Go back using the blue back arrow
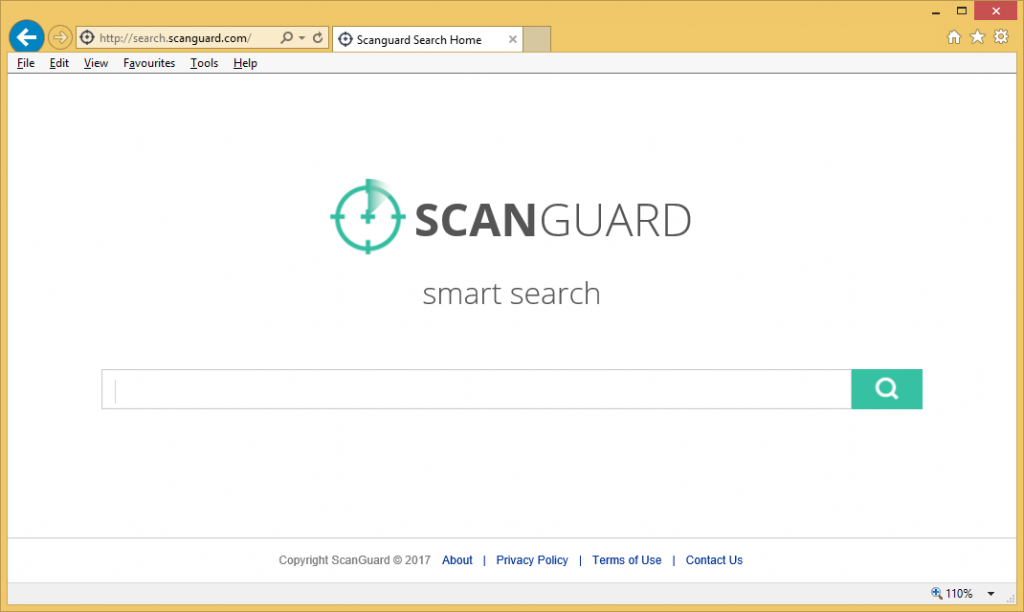 (27, 37)
